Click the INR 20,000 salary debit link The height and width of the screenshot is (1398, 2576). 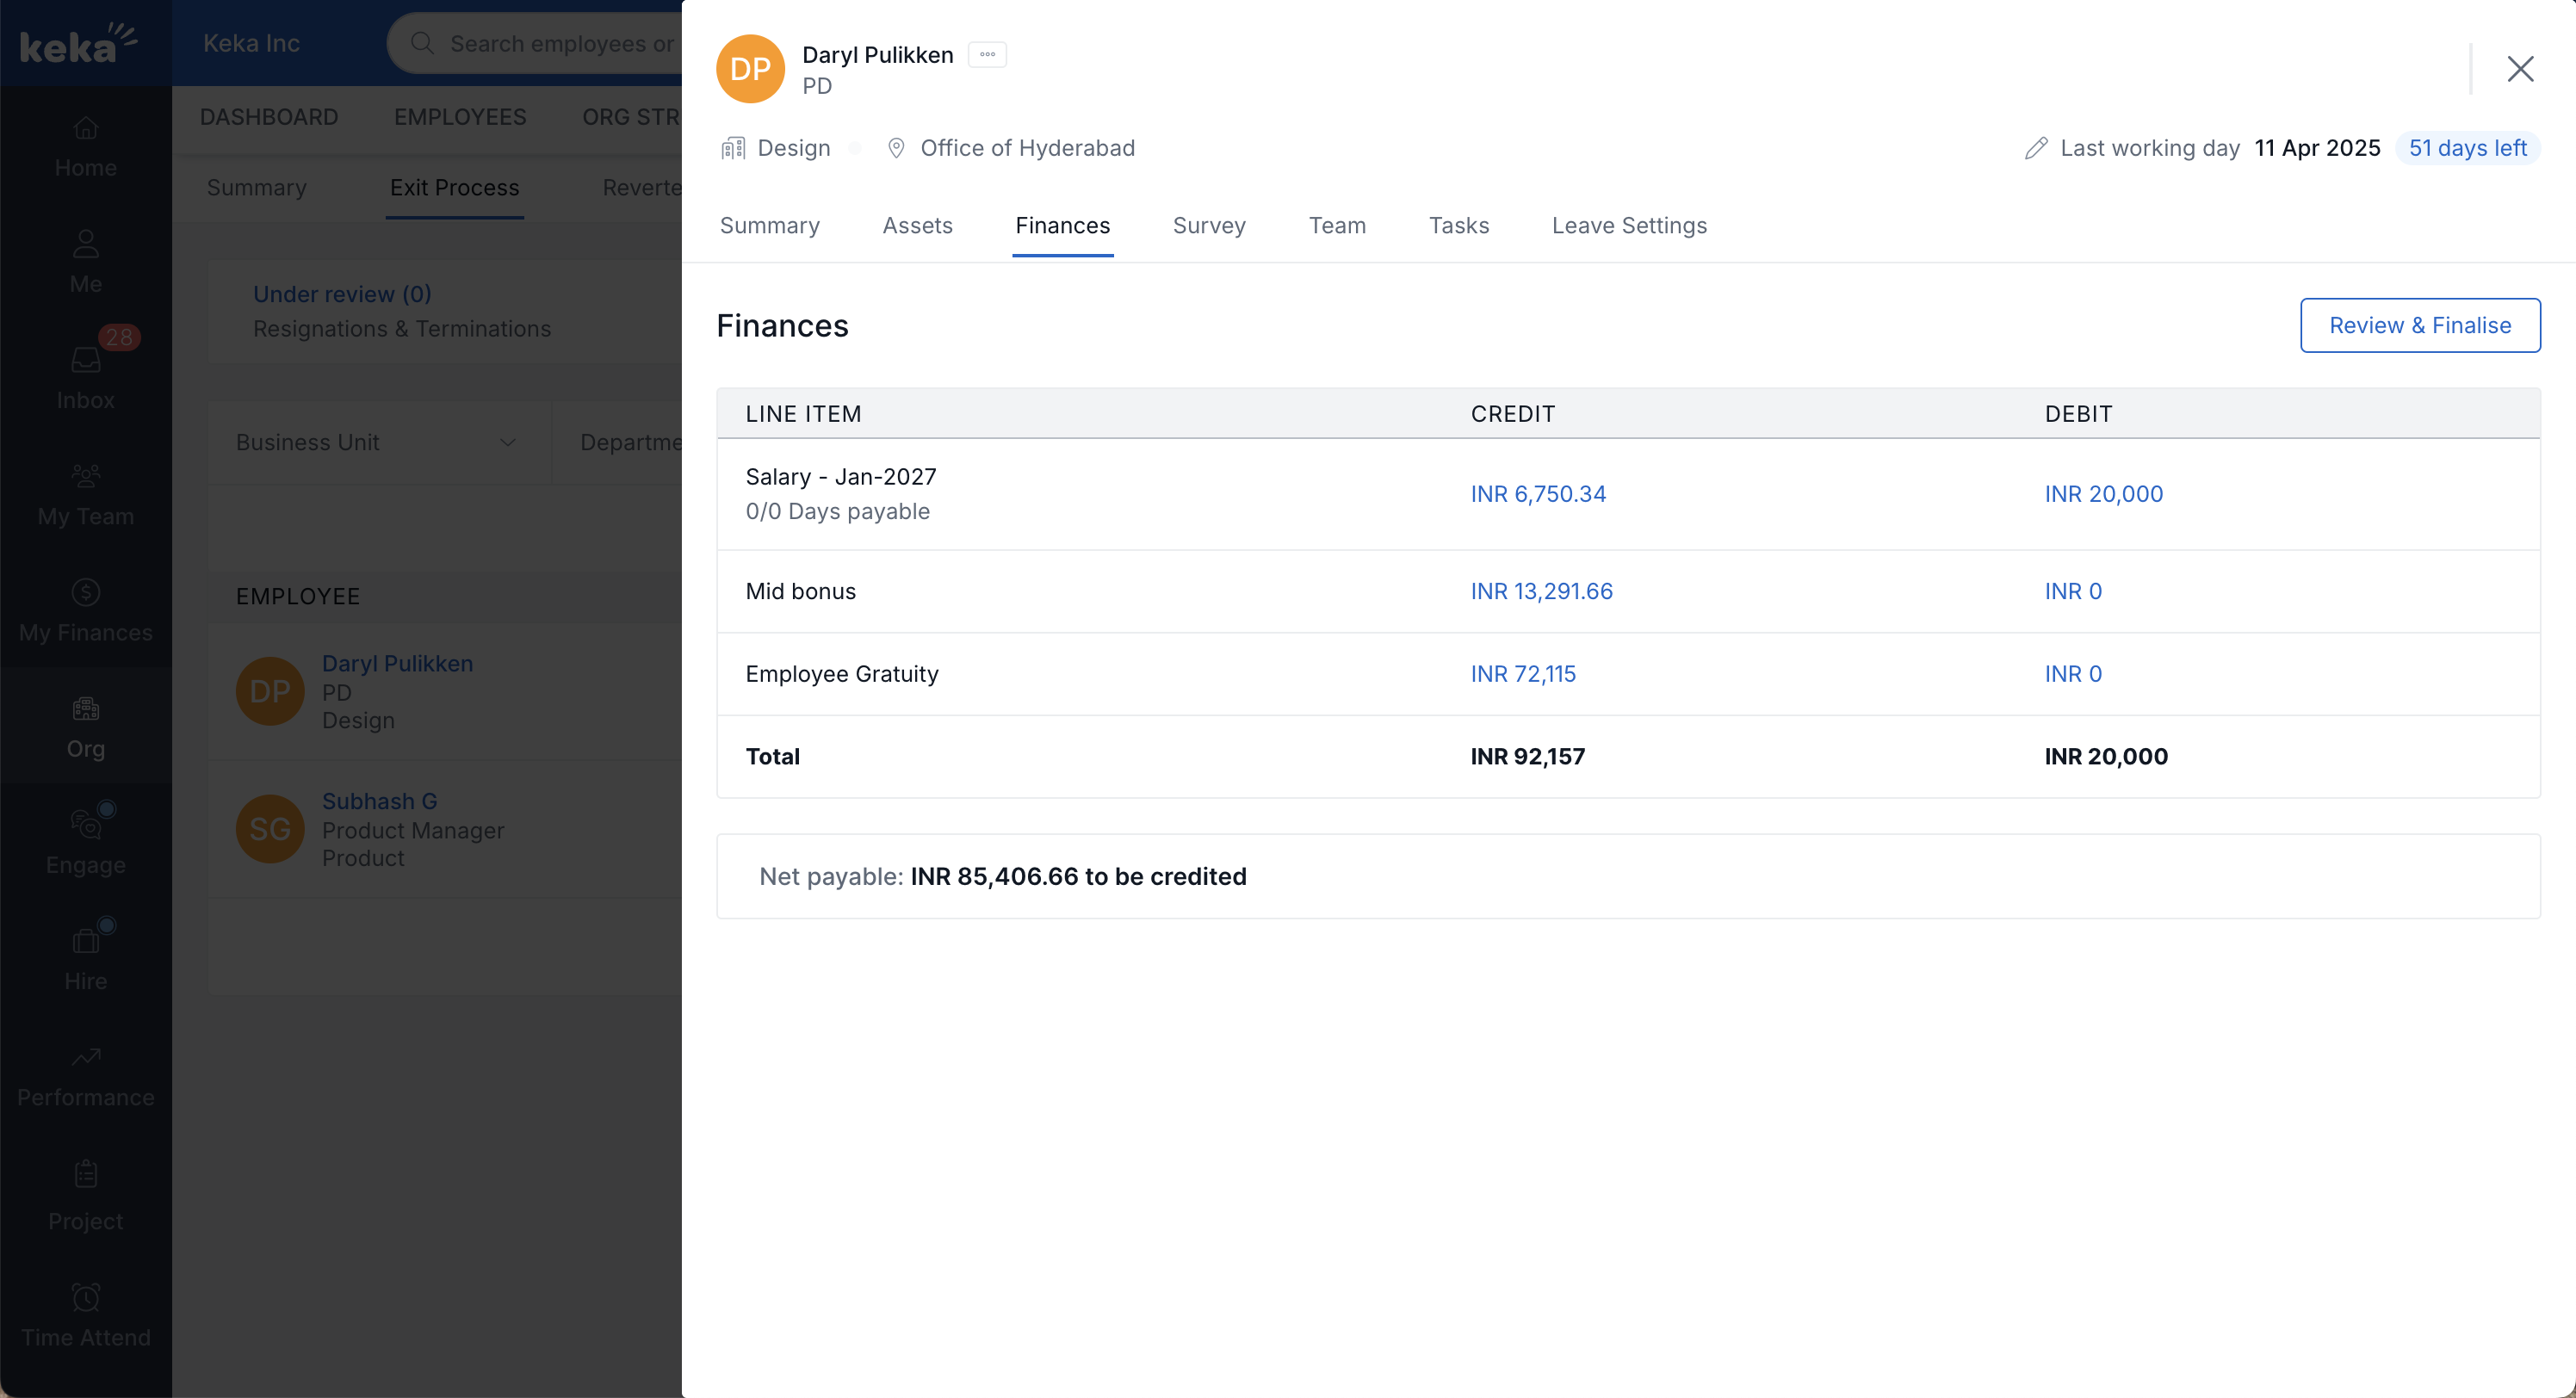tap(2104, 494)
